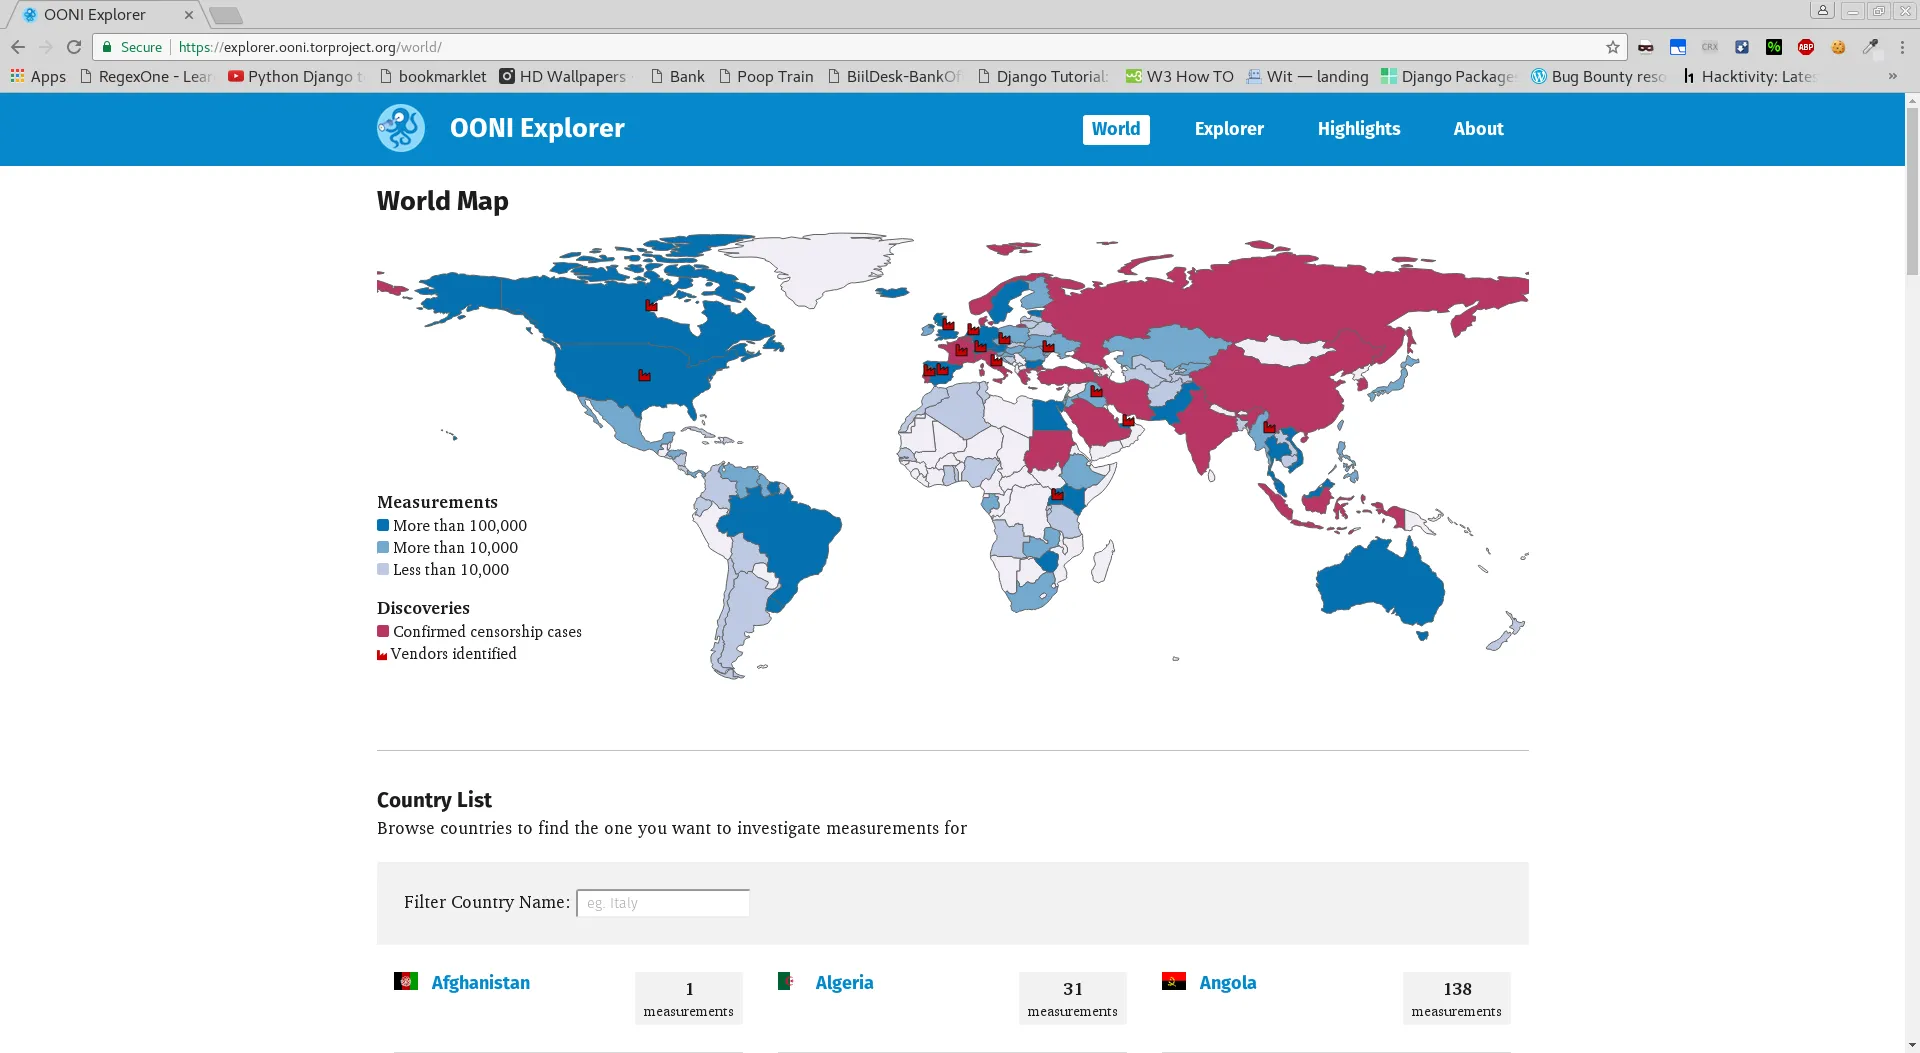Click the Less than 10,000 legend swatch
The width and height of the screenshot is (1920, 1053).
pyautogui.click(x=383, y=569)
